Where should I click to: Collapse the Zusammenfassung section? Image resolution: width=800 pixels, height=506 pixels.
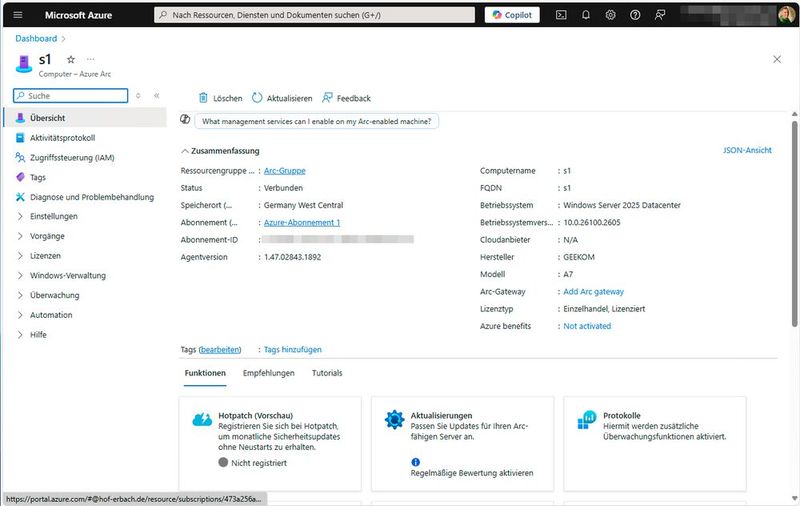[x=220, y=151]
